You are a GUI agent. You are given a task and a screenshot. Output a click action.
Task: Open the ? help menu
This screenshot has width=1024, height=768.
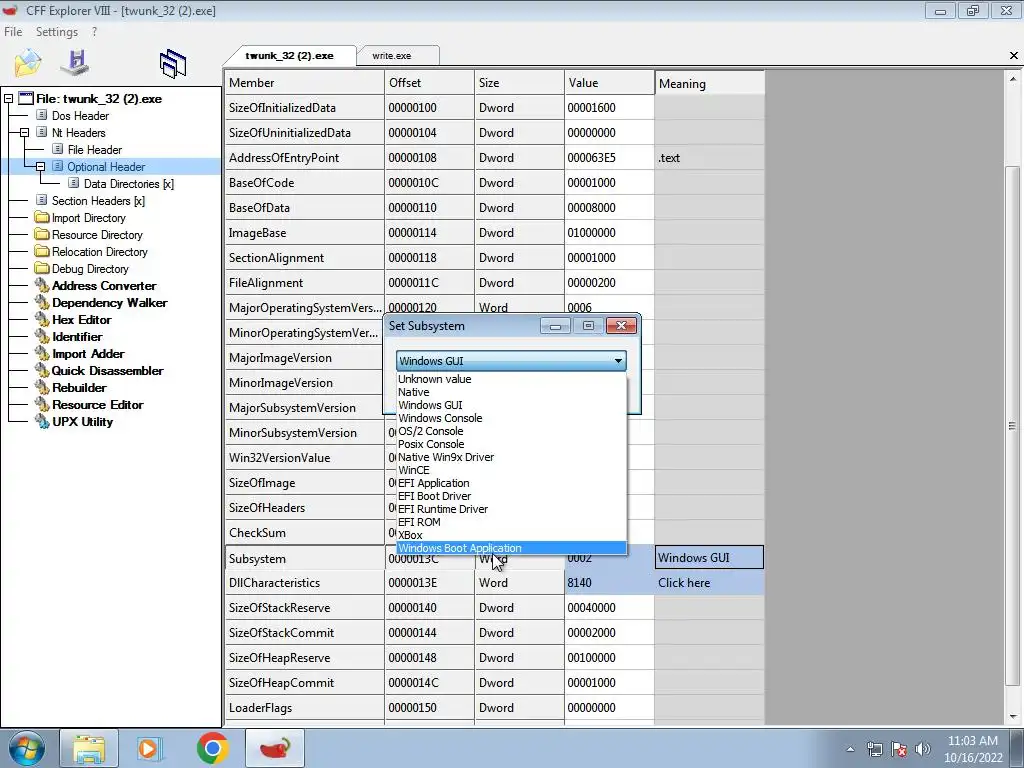[x=94, y=31]
